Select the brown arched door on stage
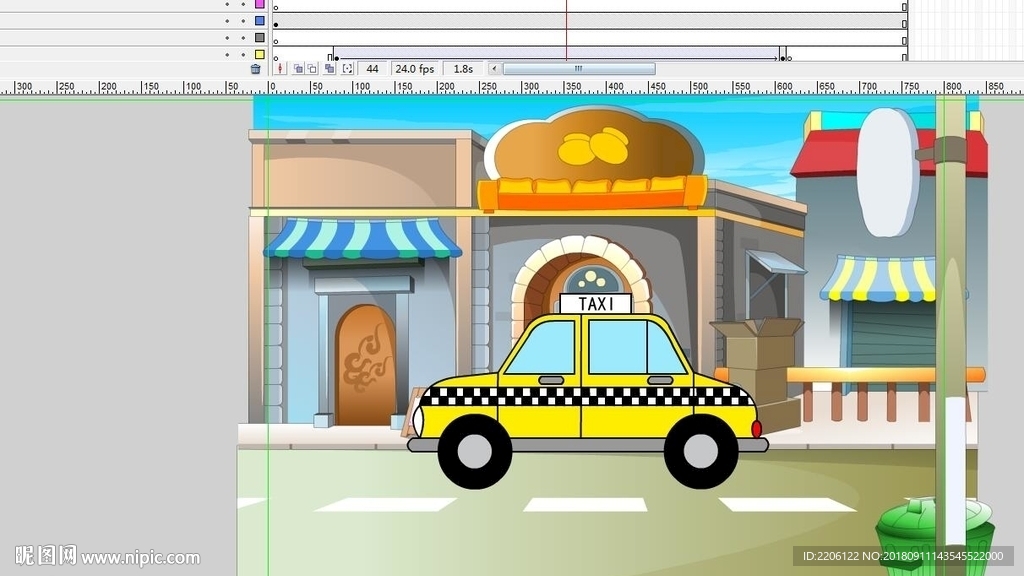This screenshot has width=1024, height=576. 366,365
